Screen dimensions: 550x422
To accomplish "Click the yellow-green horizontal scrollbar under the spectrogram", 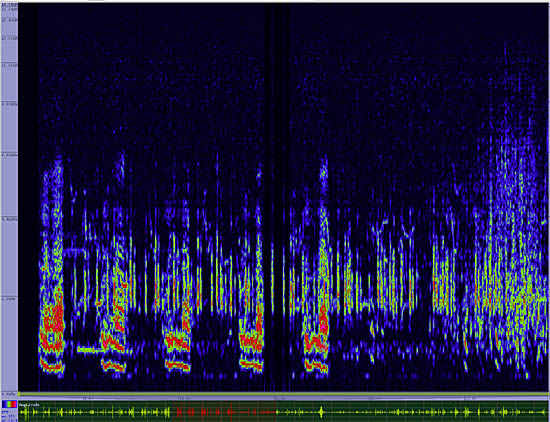I will (284, 394).
